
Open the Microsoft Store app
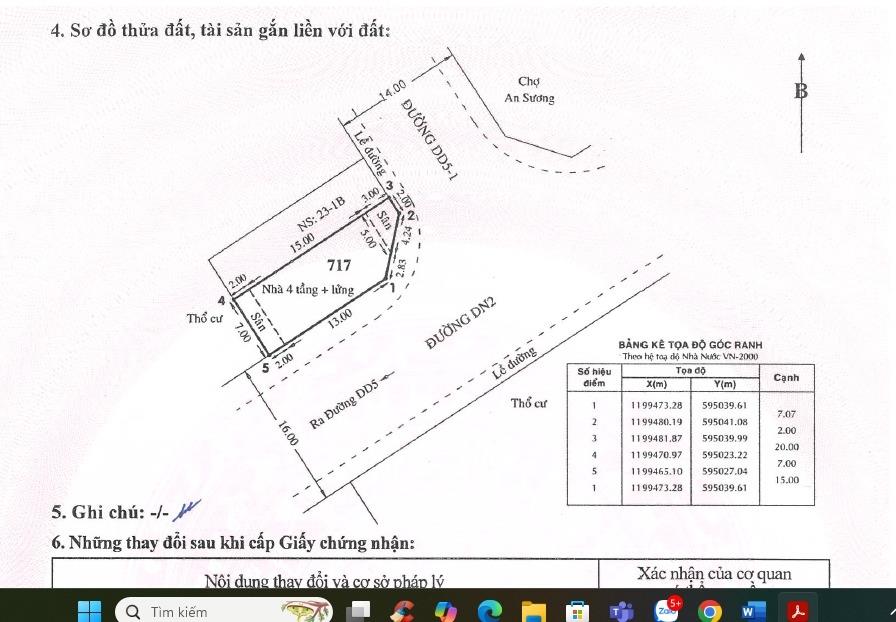(x=577, y=610)
